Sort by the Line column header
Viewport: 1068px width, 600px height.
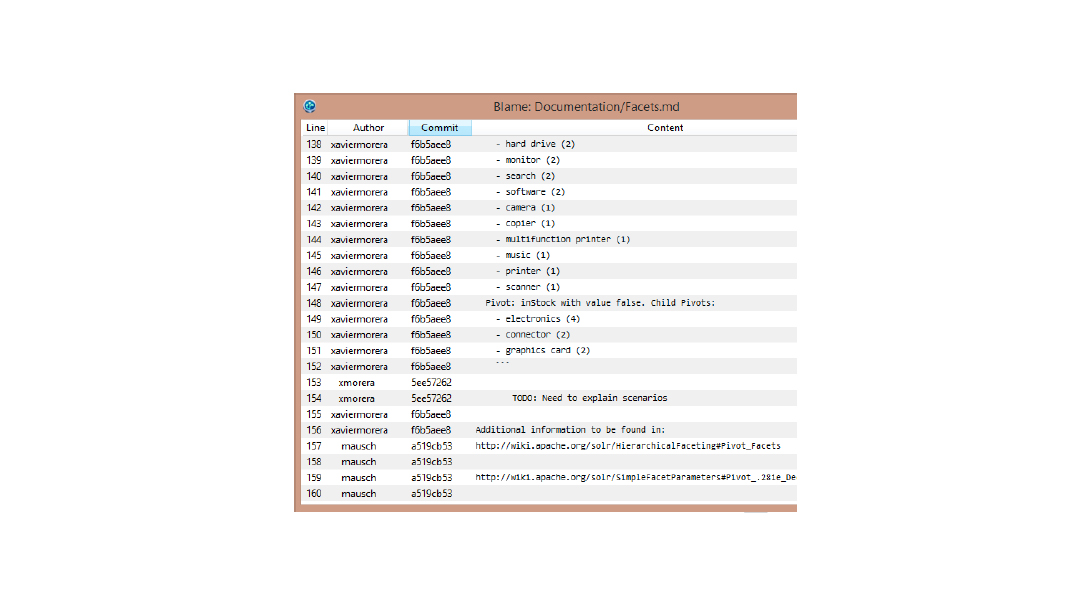pos(315,128)
